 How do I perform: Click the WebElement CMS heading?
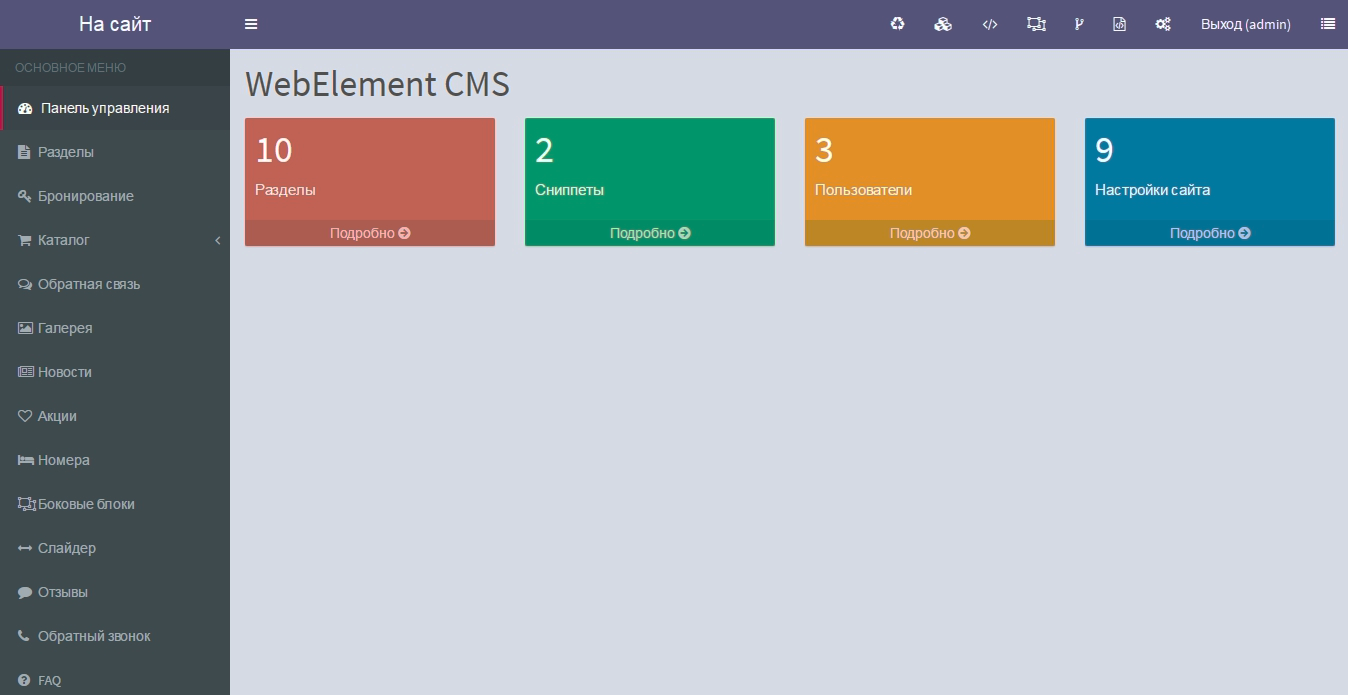(x=377, y=84)
